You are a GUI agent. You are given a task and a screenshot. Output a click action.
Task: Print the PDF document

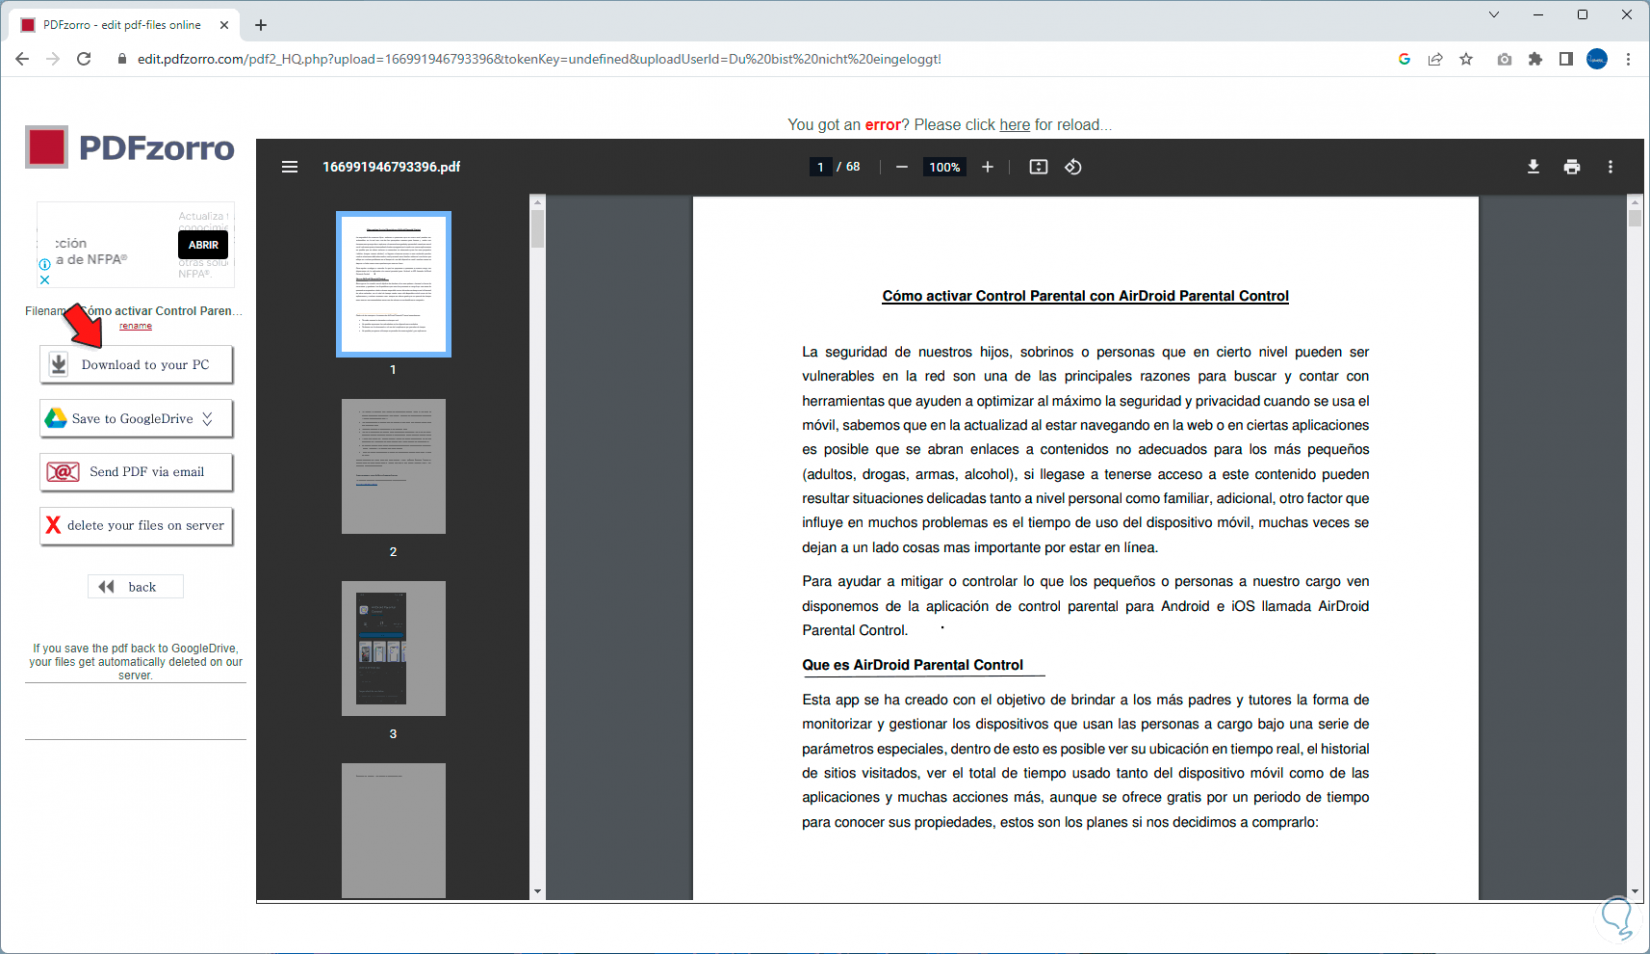coord(1572,167)
